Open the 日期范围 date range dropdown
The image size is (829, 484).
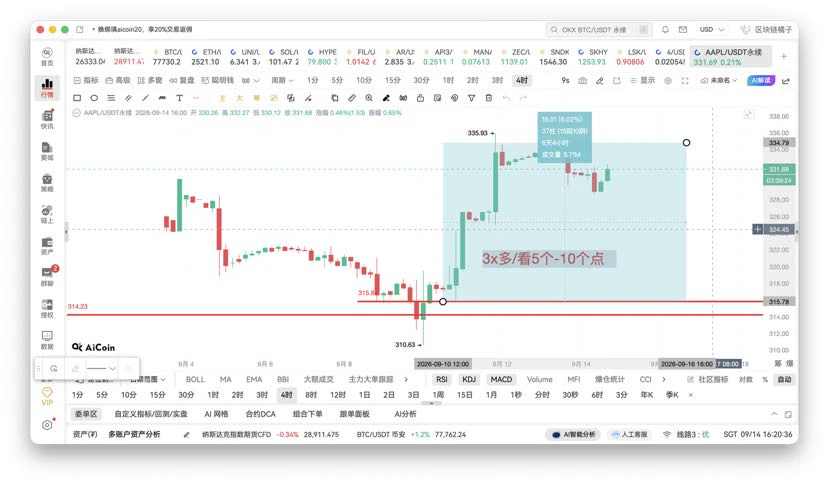tap(148, 379)
